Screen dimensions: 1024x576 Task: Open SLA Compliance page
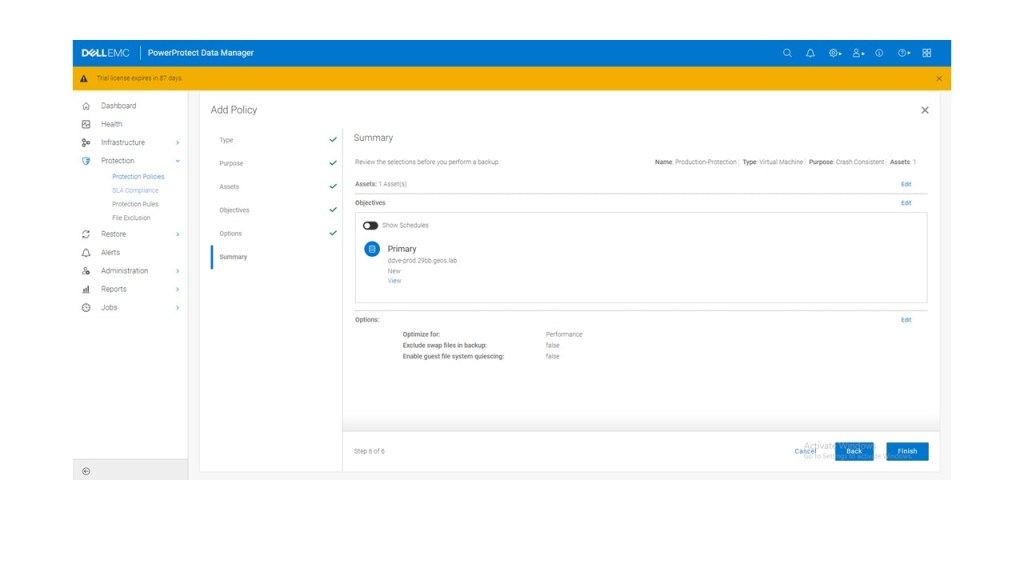[135, 190]
